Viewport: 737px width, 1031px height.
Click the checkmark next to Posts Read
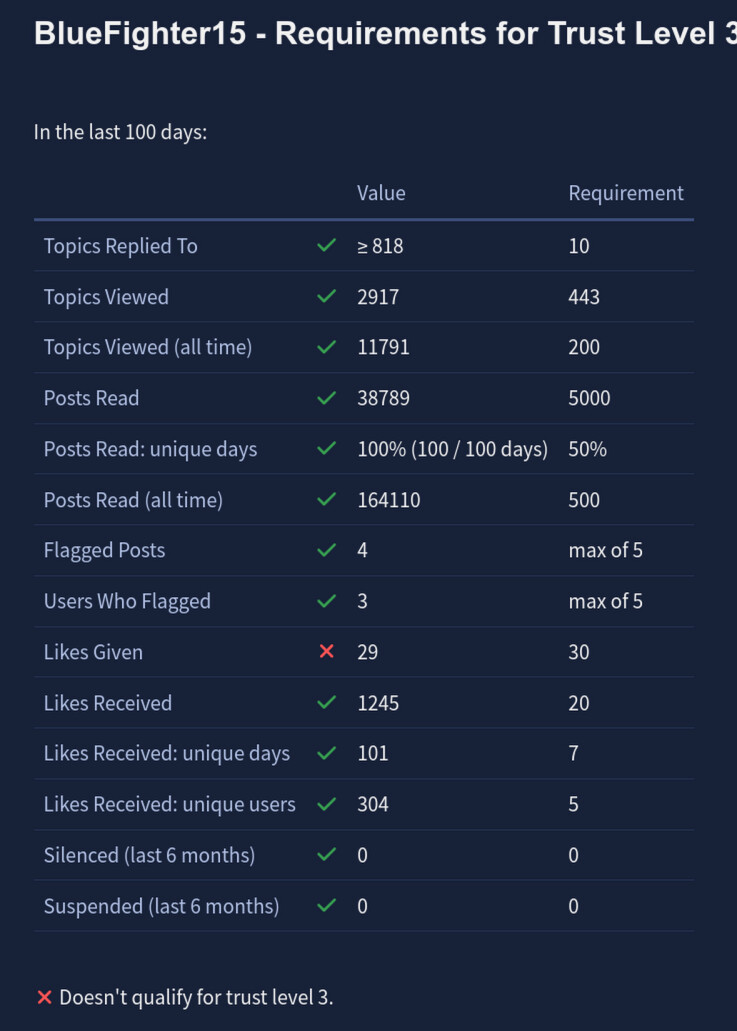coord(326,398)
